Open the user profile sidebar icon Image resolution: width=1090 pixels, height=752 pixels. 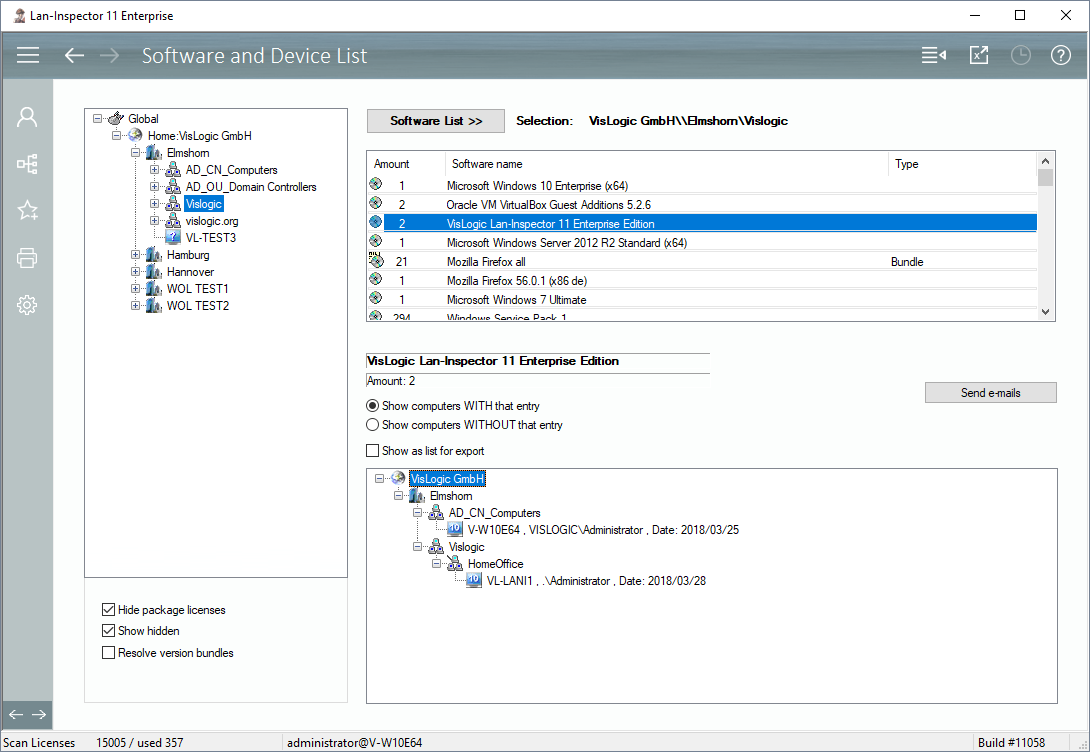tap(27, 117)
